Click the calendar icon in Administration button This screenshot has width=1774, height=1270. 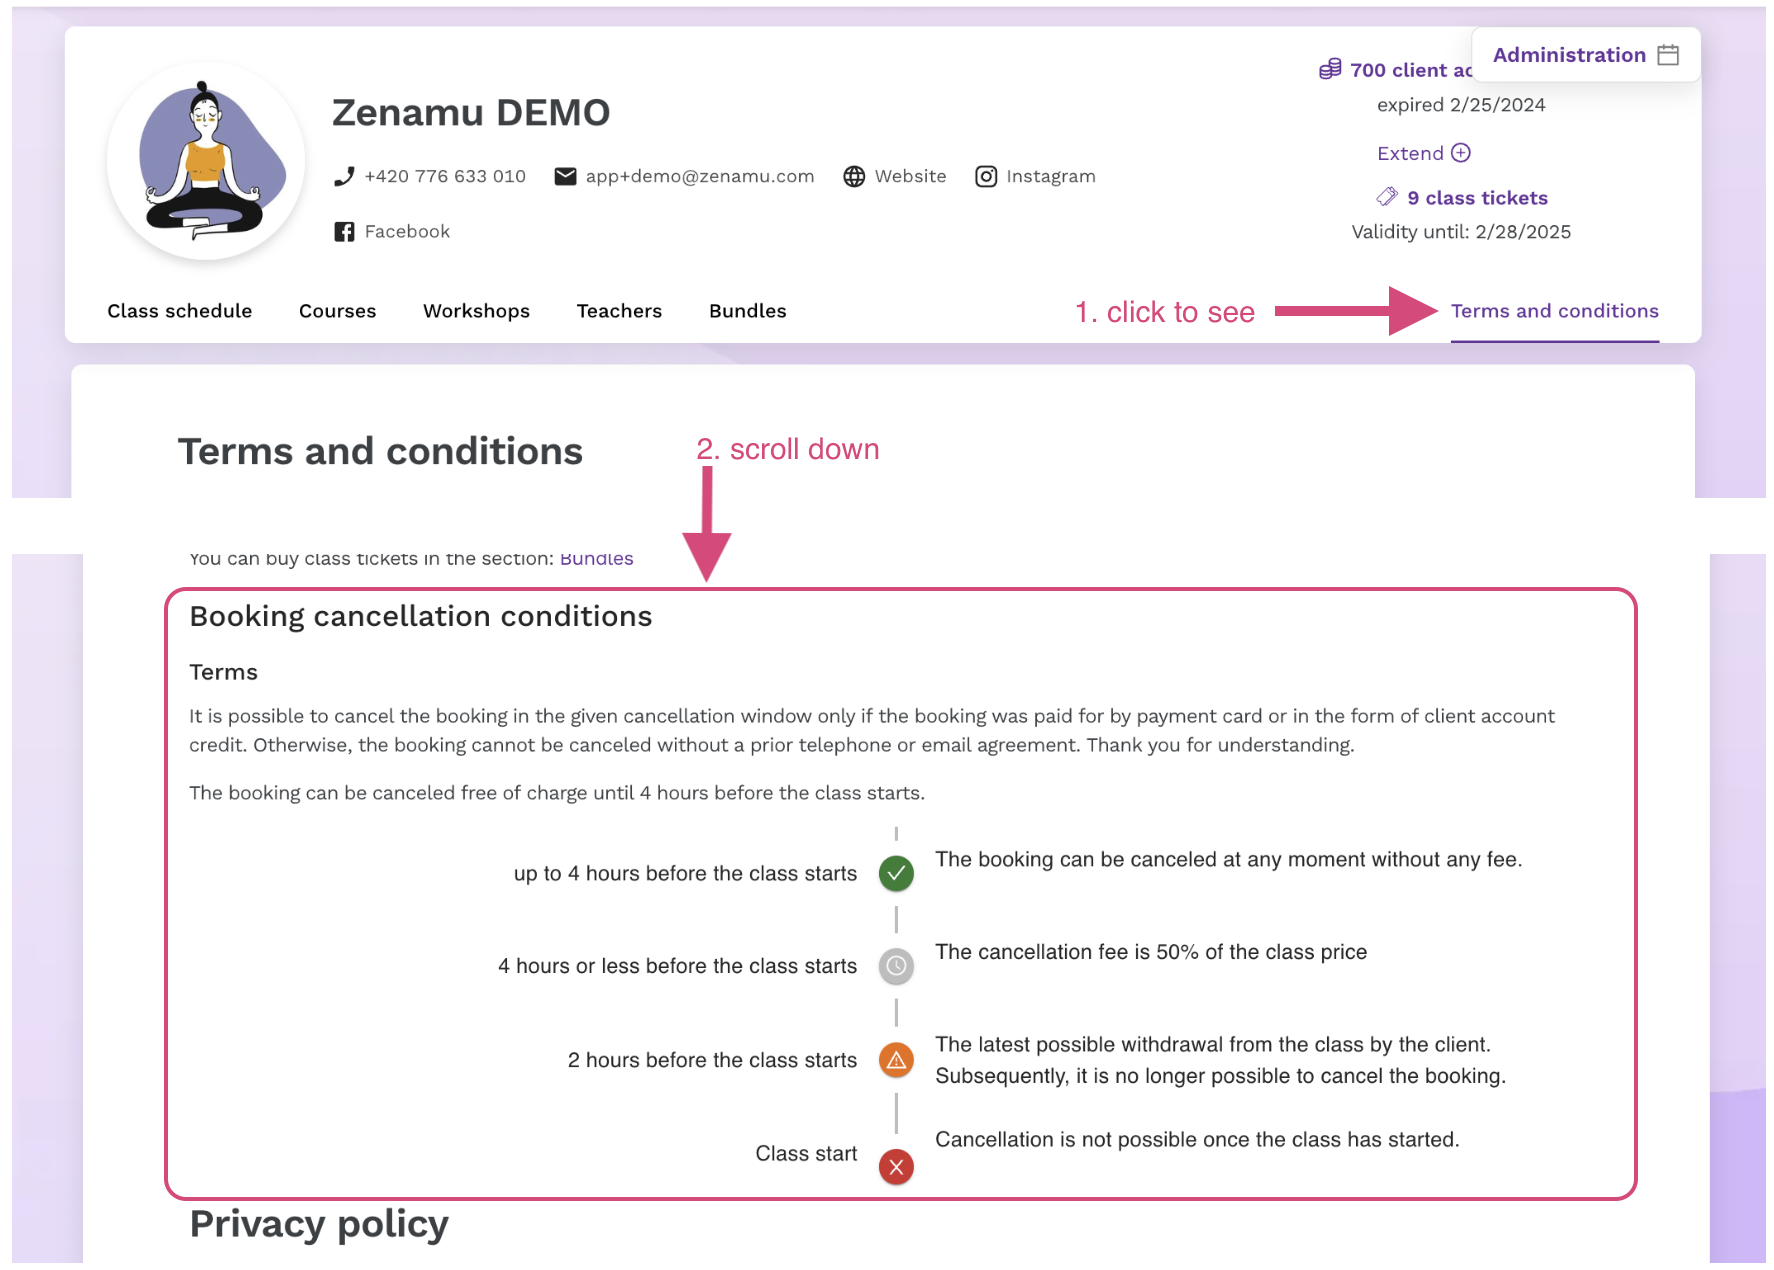1668,55
